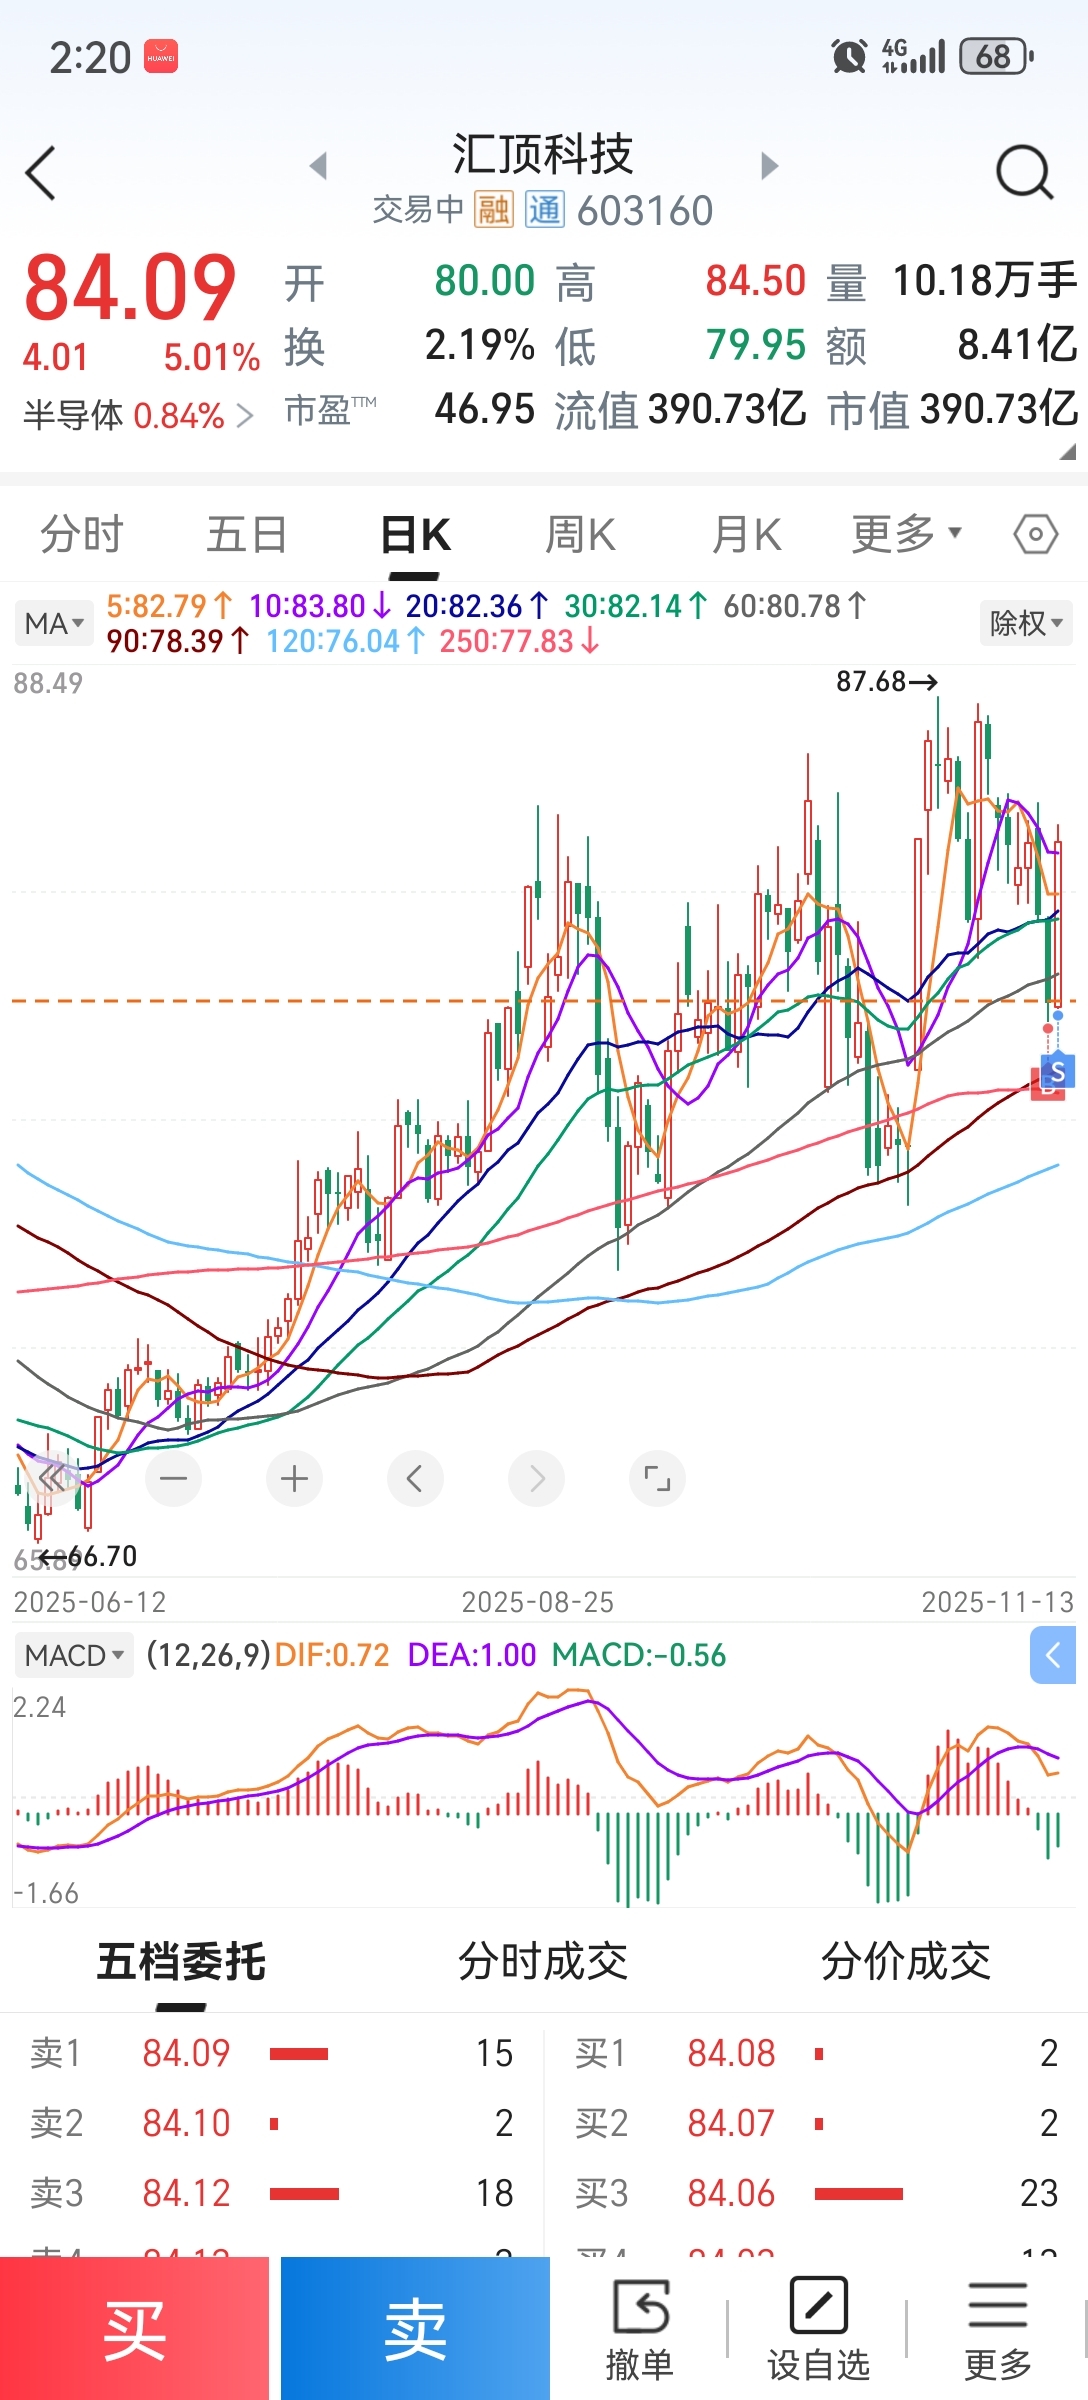This screenshot has height=2400, width=1088.
Task: Switch to 周K chart tab
Action: tap(580, 534)
